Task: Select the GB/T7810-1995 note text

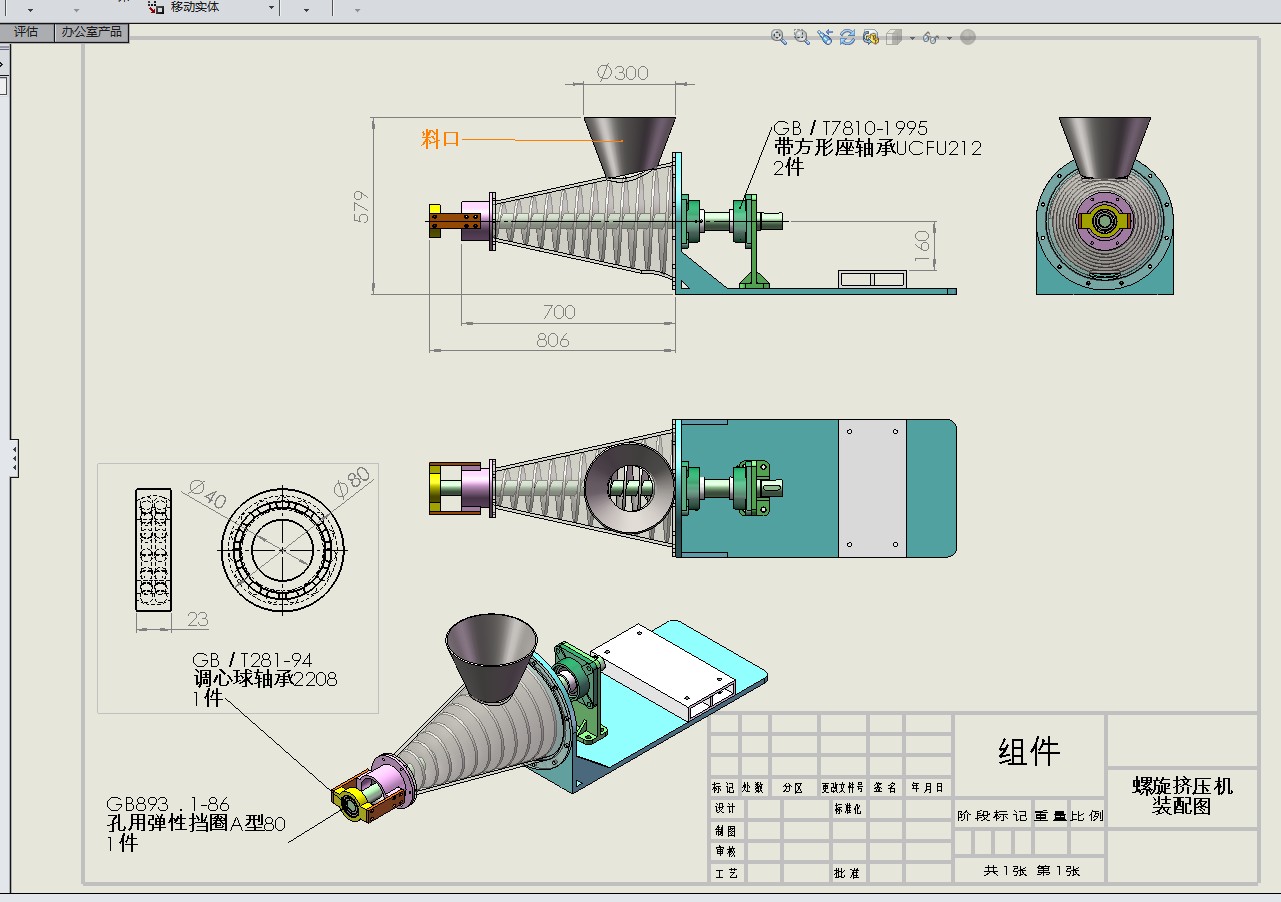Action: pos(850,128)
